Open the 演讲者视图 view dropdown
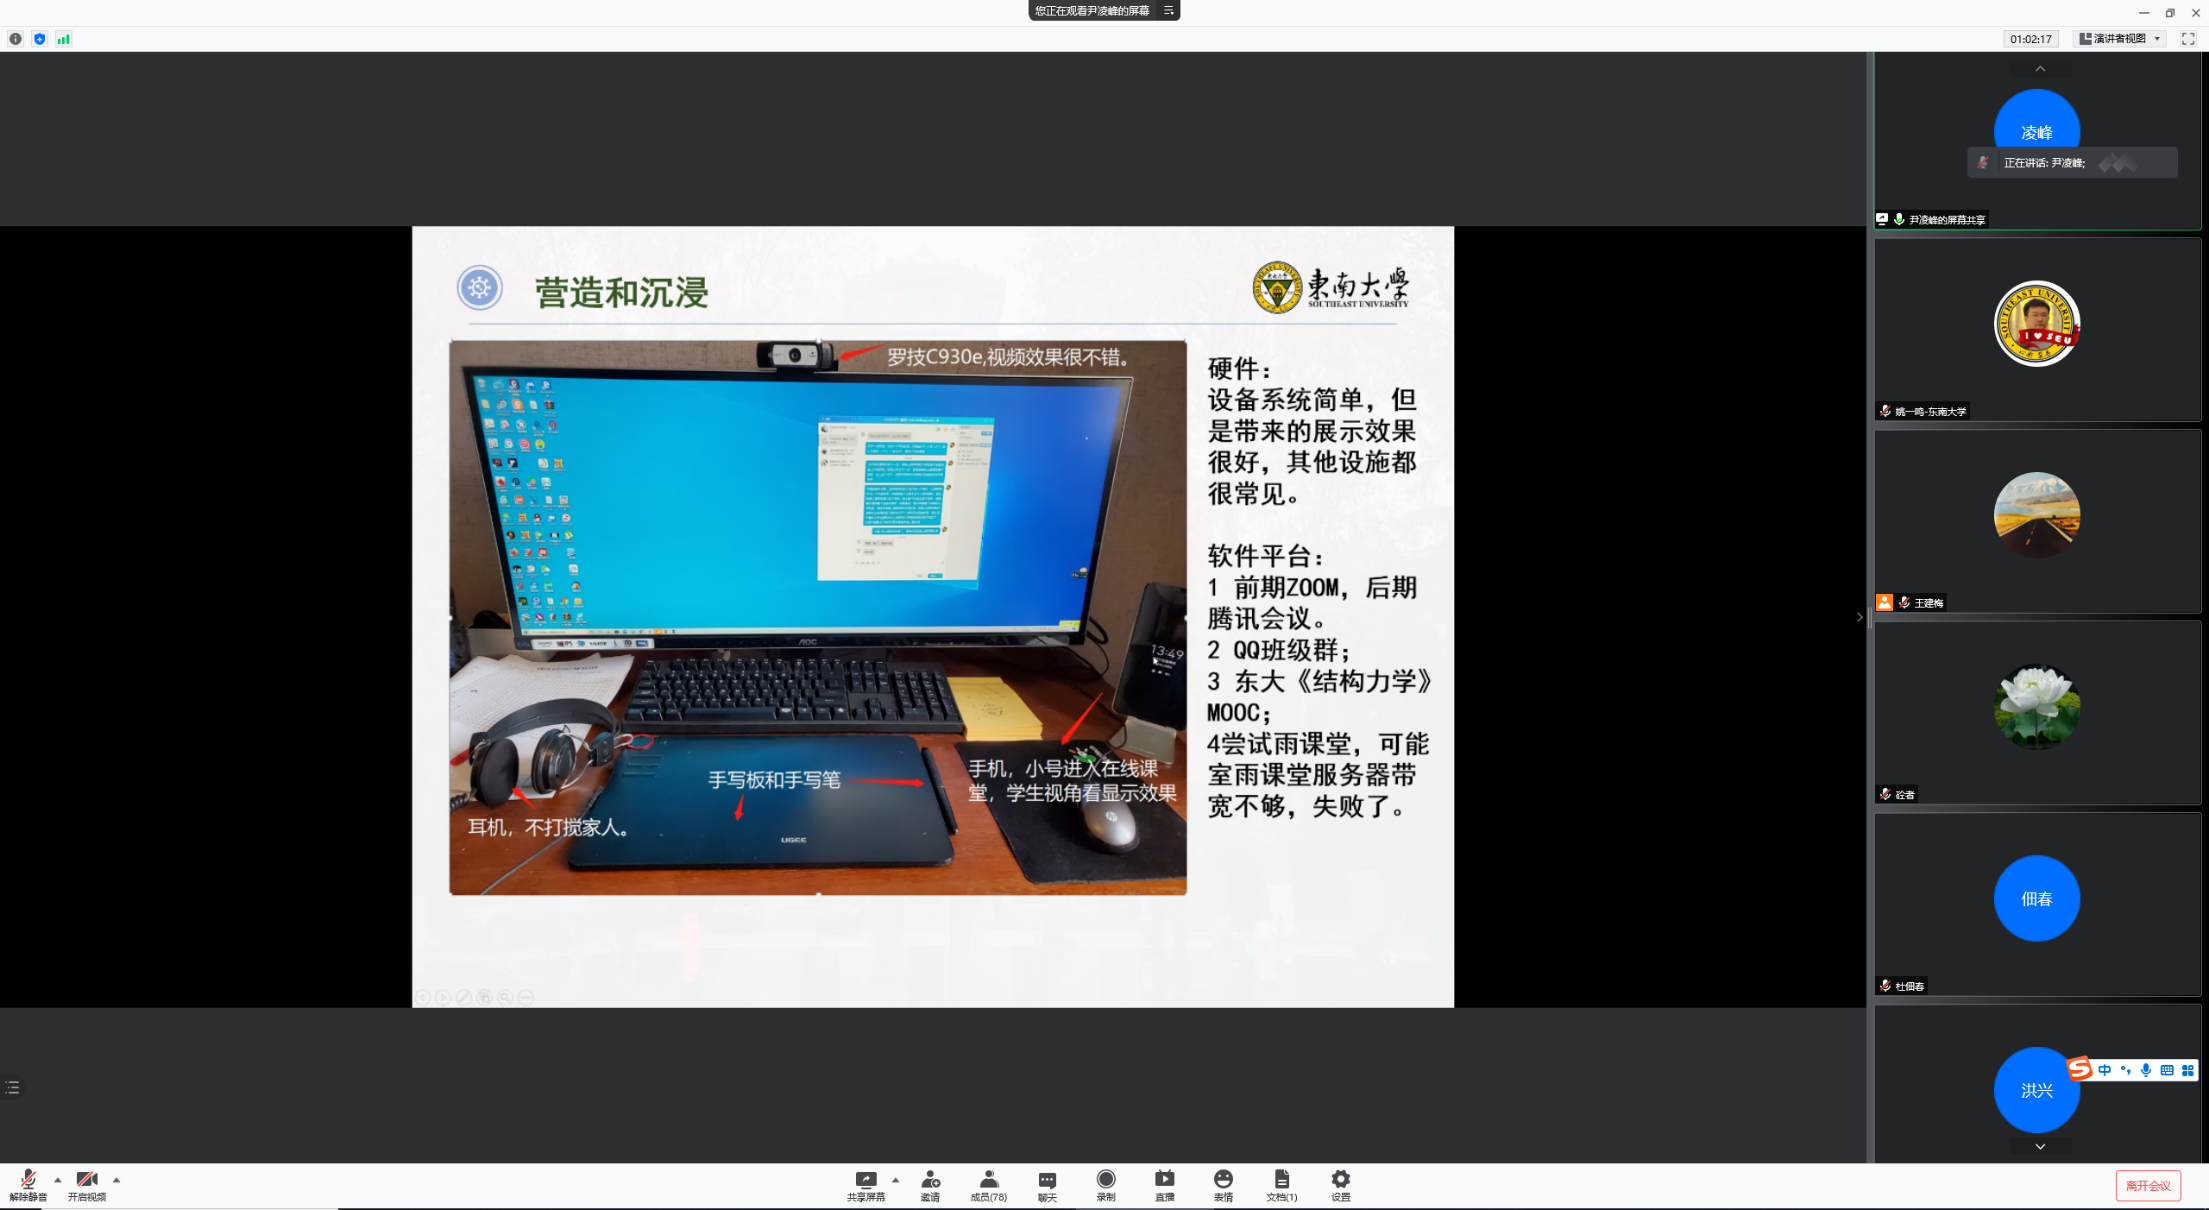 pyautogui.click(x=2120, y=39)
